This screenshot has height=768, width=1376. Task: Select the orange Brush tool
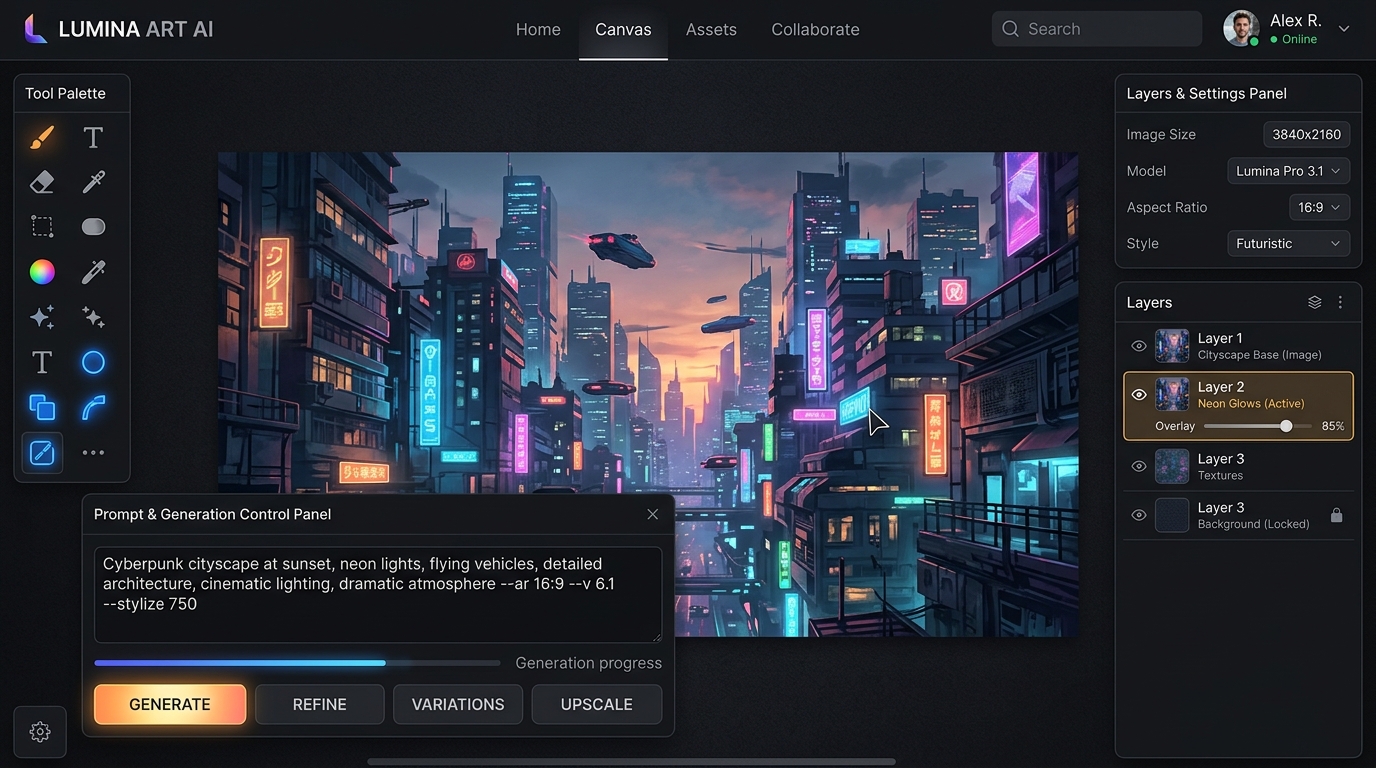tap(42, 137)
